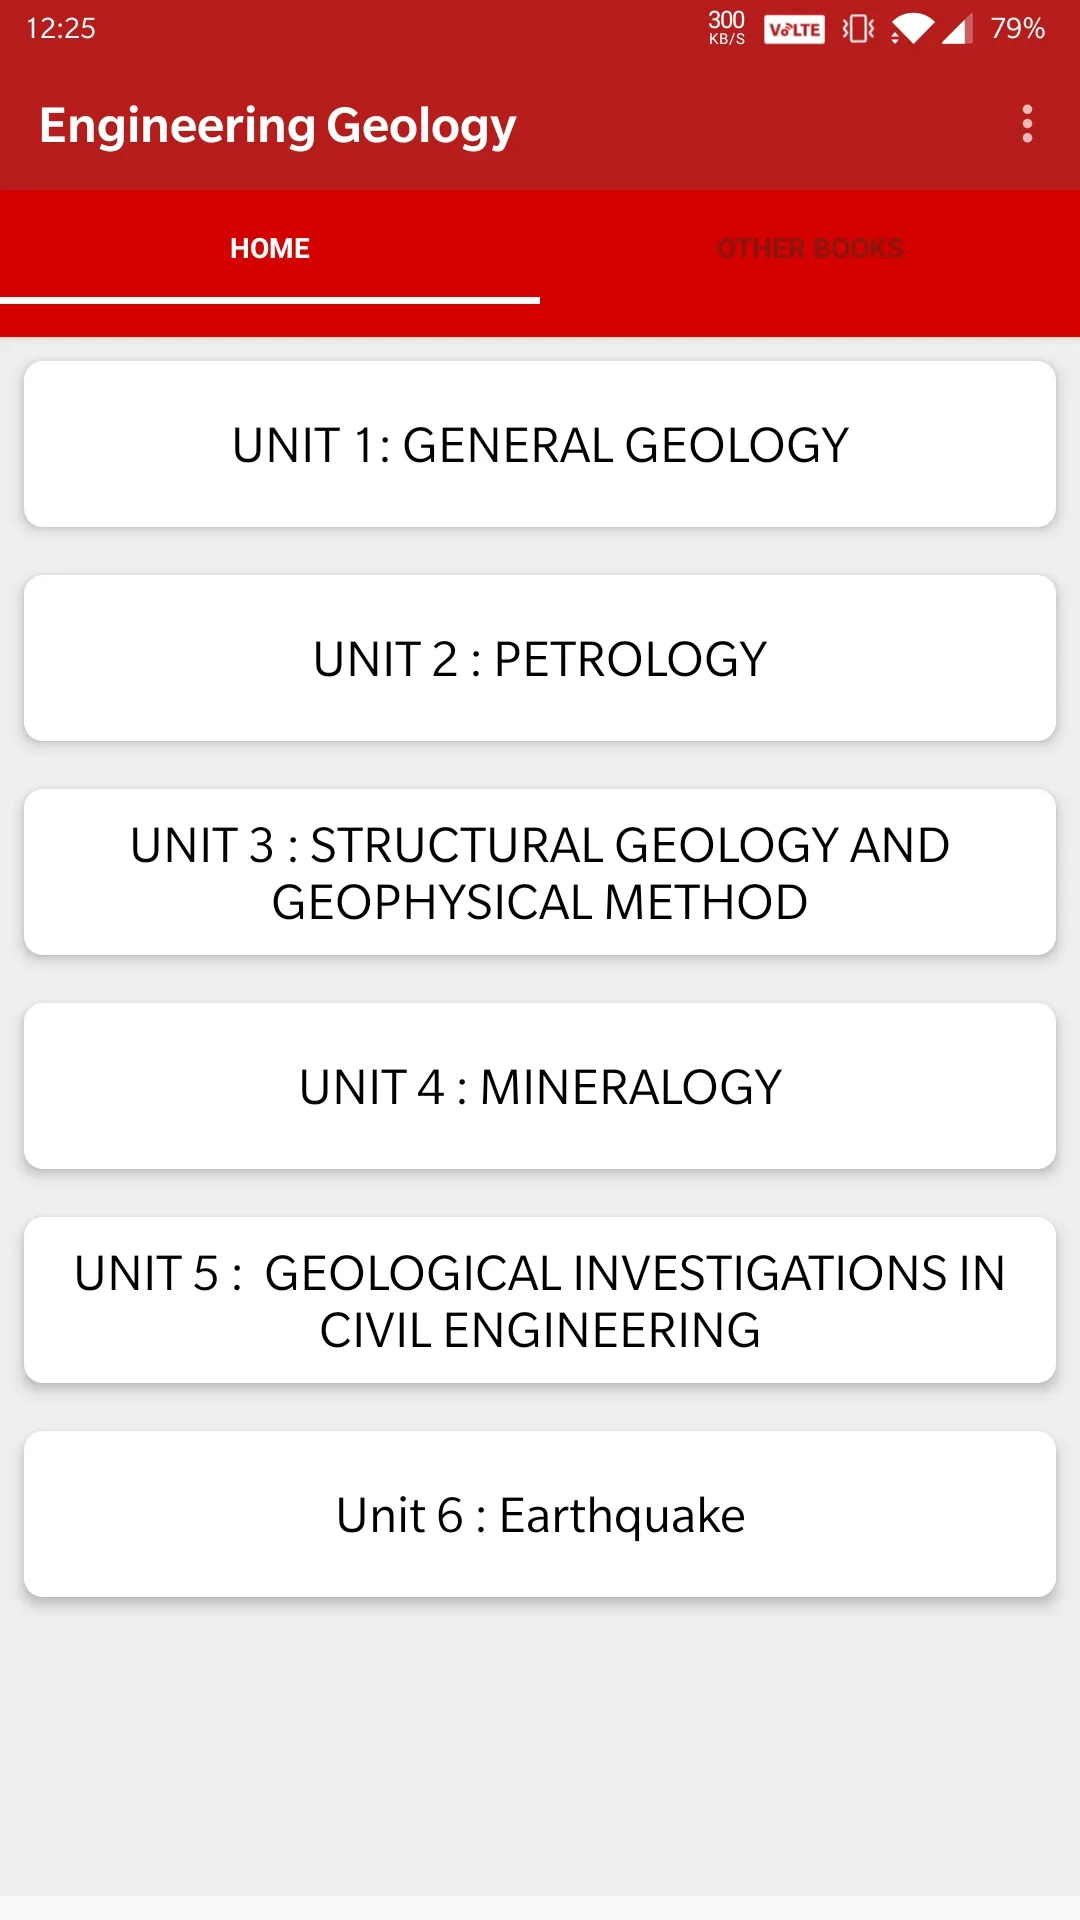Image resolution: width=1080 pixels, height=1920 pixels.
Task: Tap the cellular signal strength icon
Action: coord(956,29)
